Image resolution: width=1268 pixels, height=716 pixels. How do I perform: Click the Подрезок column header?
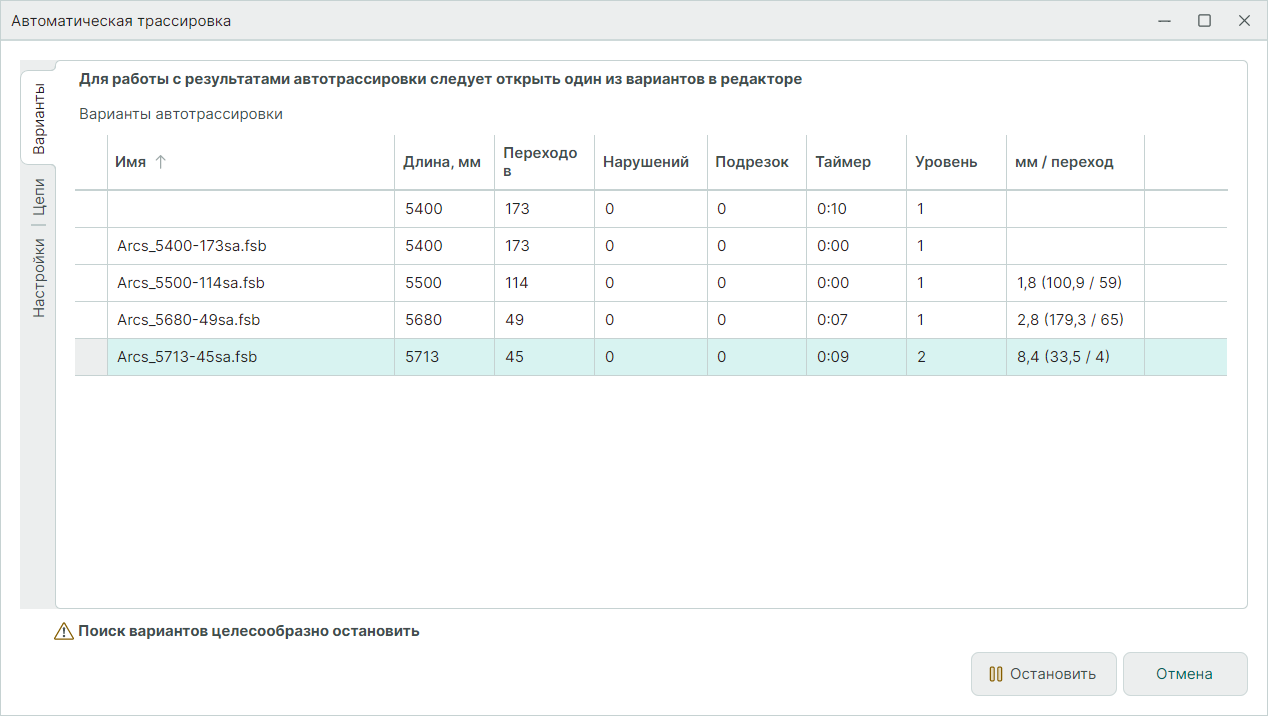[751, 162]
